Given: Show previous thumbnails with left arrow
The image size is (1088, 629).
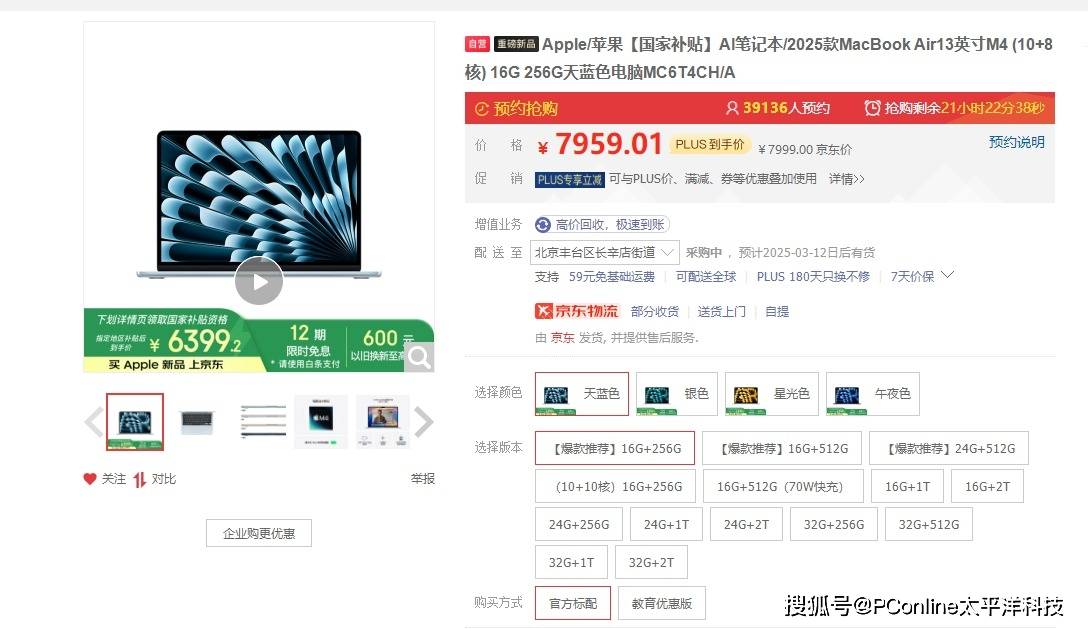Looking at the screenshot, I should pos(94,421).
